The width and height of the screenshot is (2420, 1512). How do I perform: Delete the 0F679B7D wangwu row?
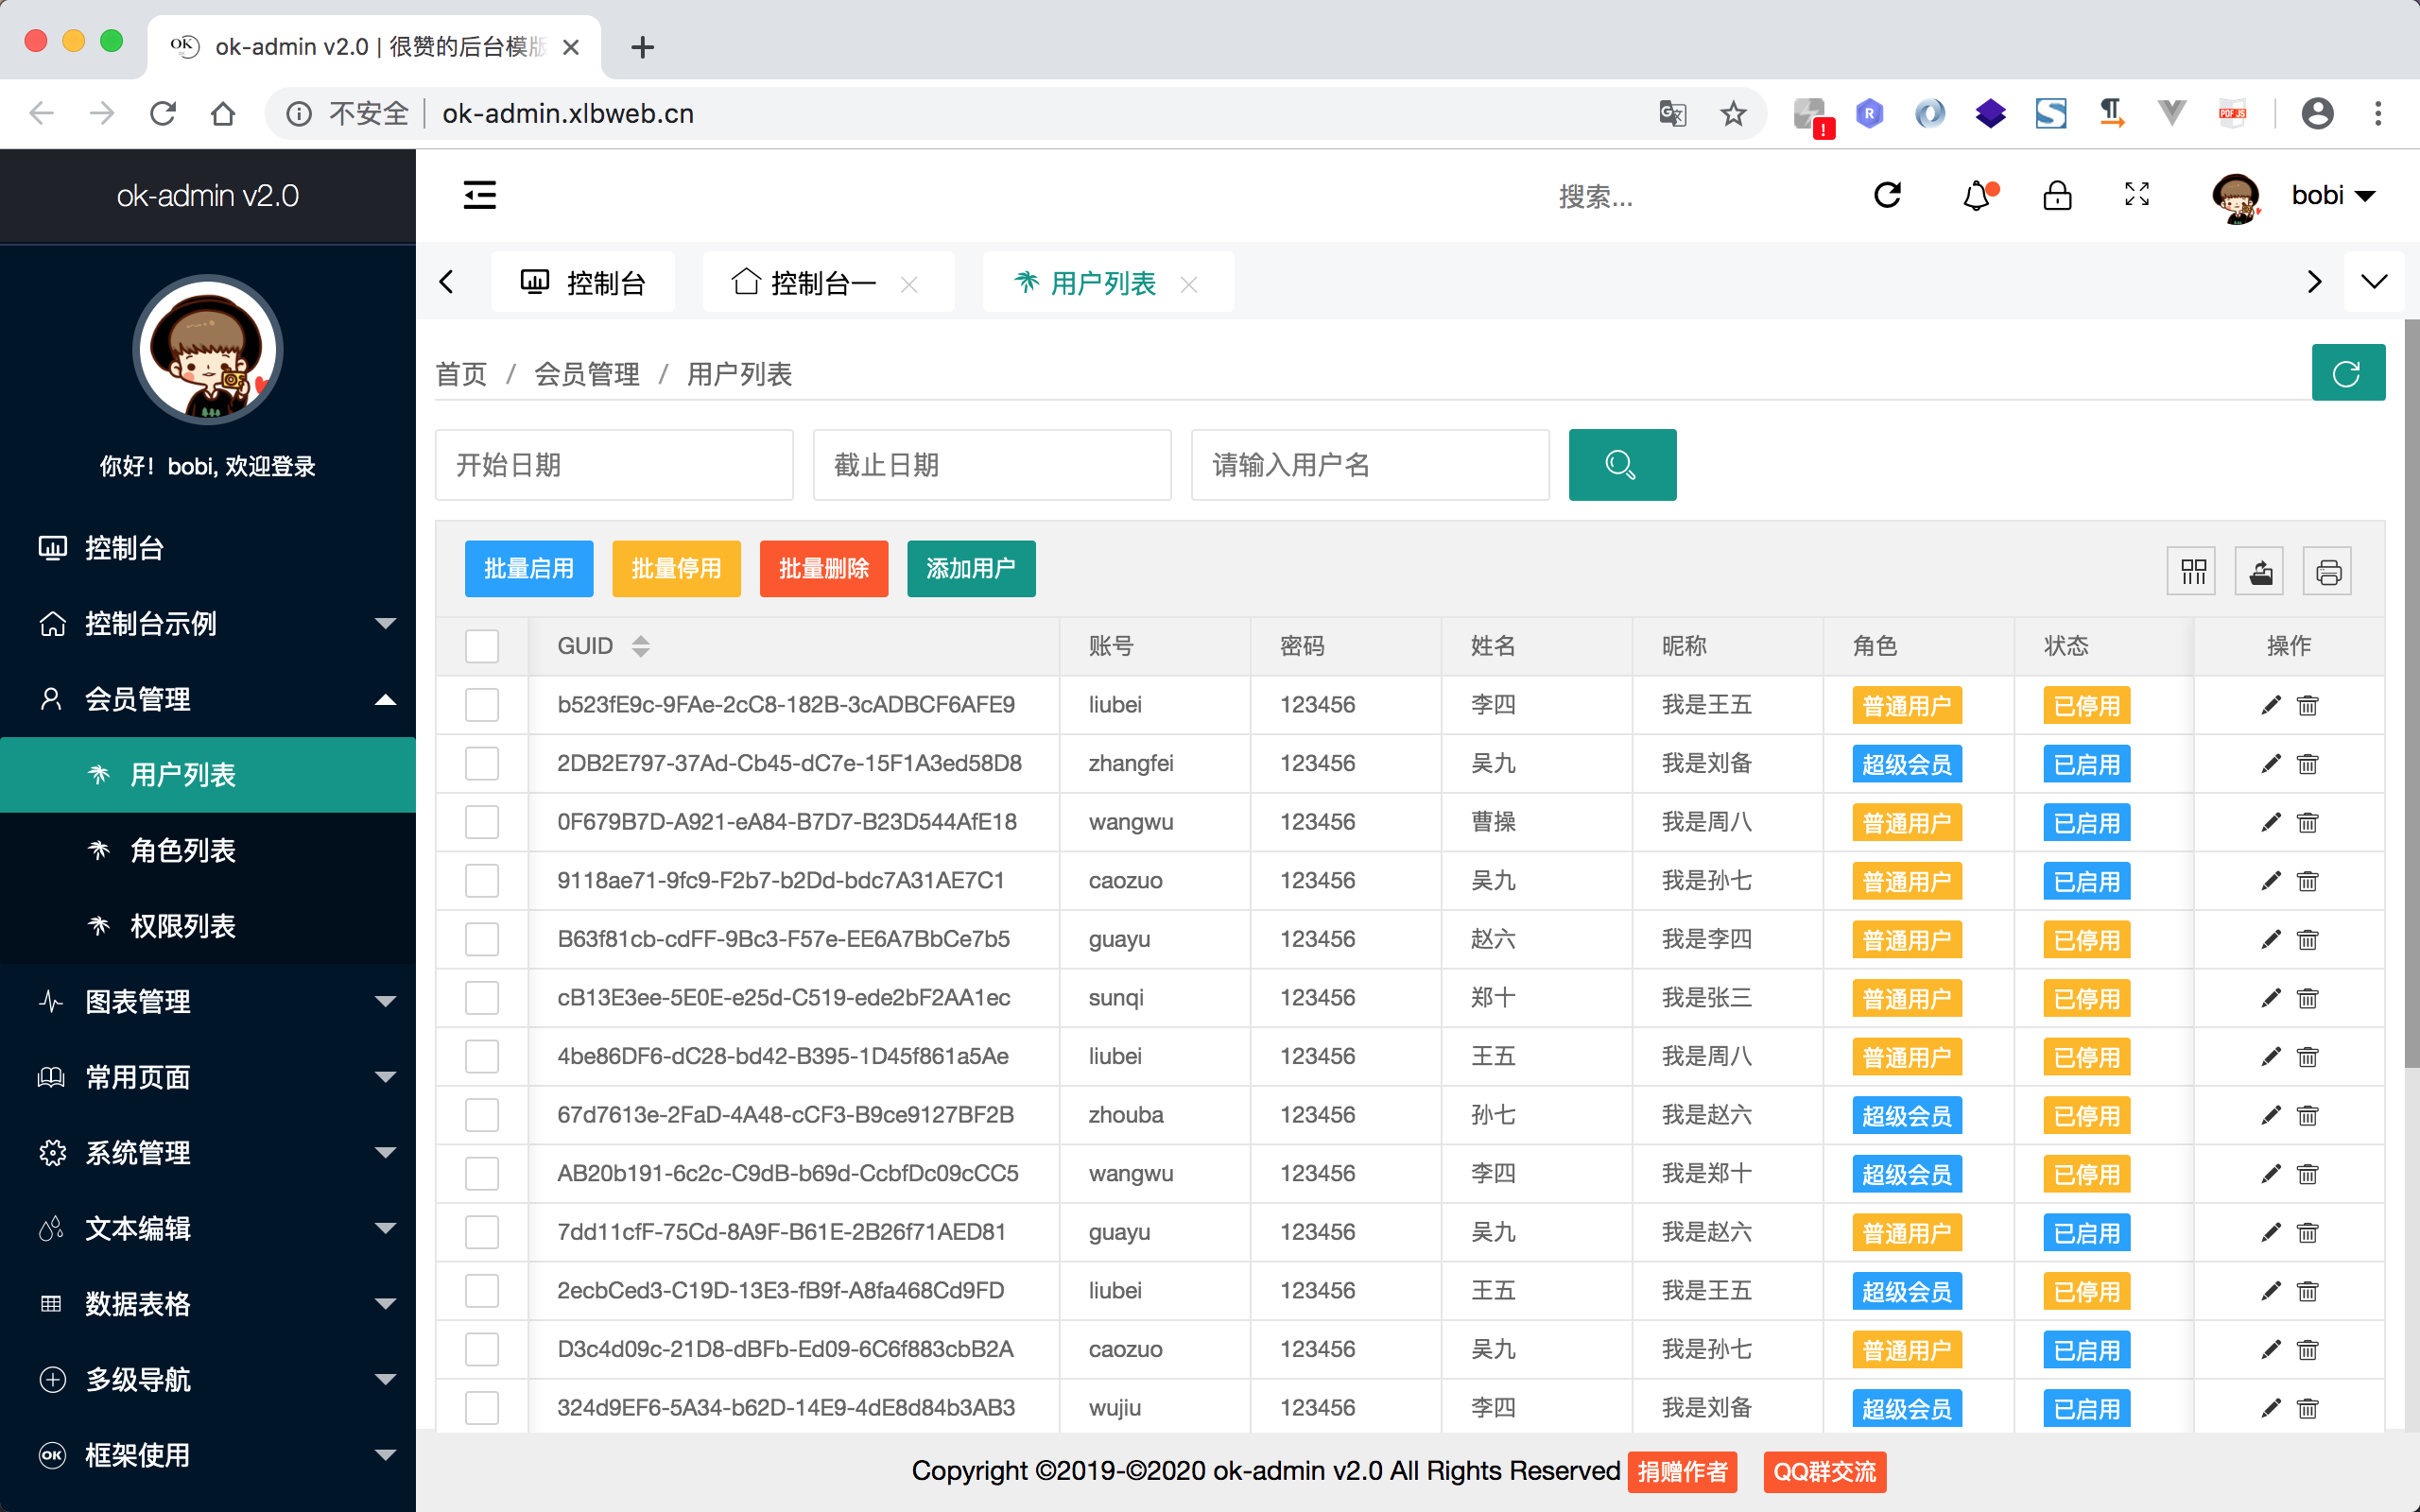[2308, 822]
